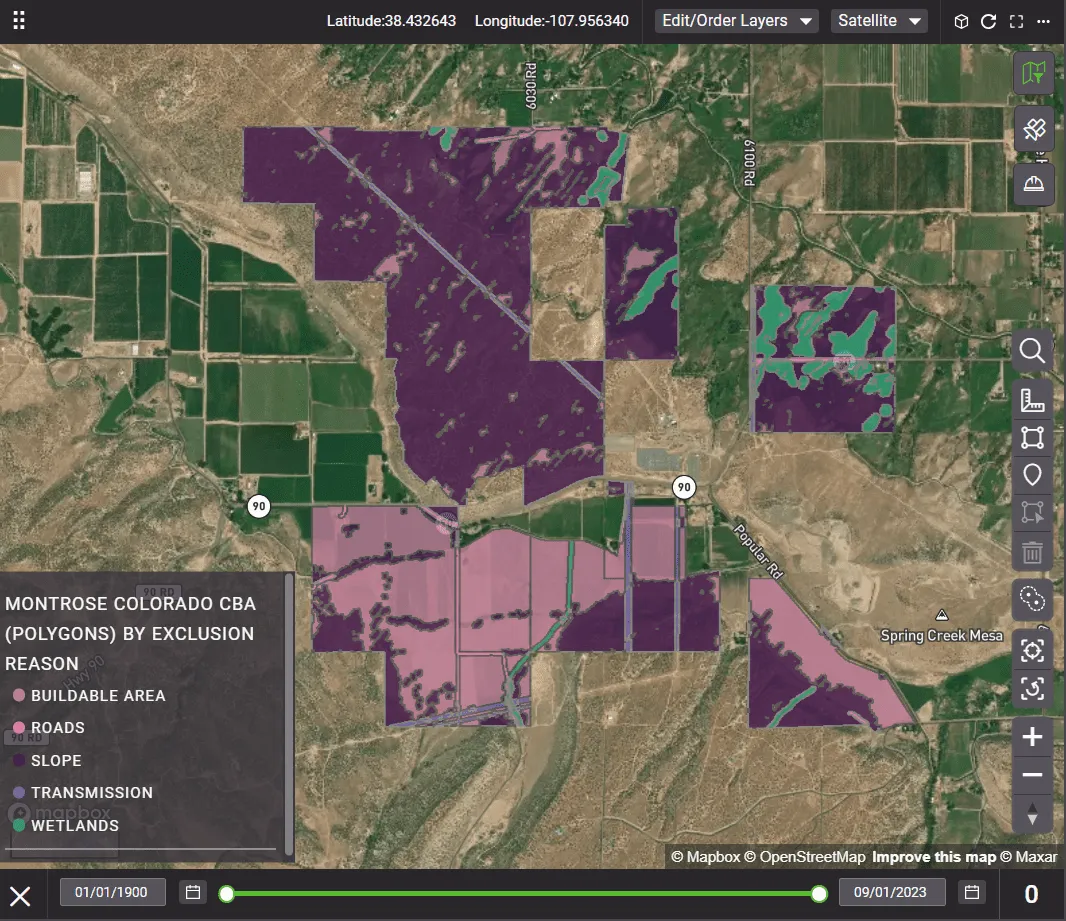Open the OpenStreetMap attribution link

805,856
